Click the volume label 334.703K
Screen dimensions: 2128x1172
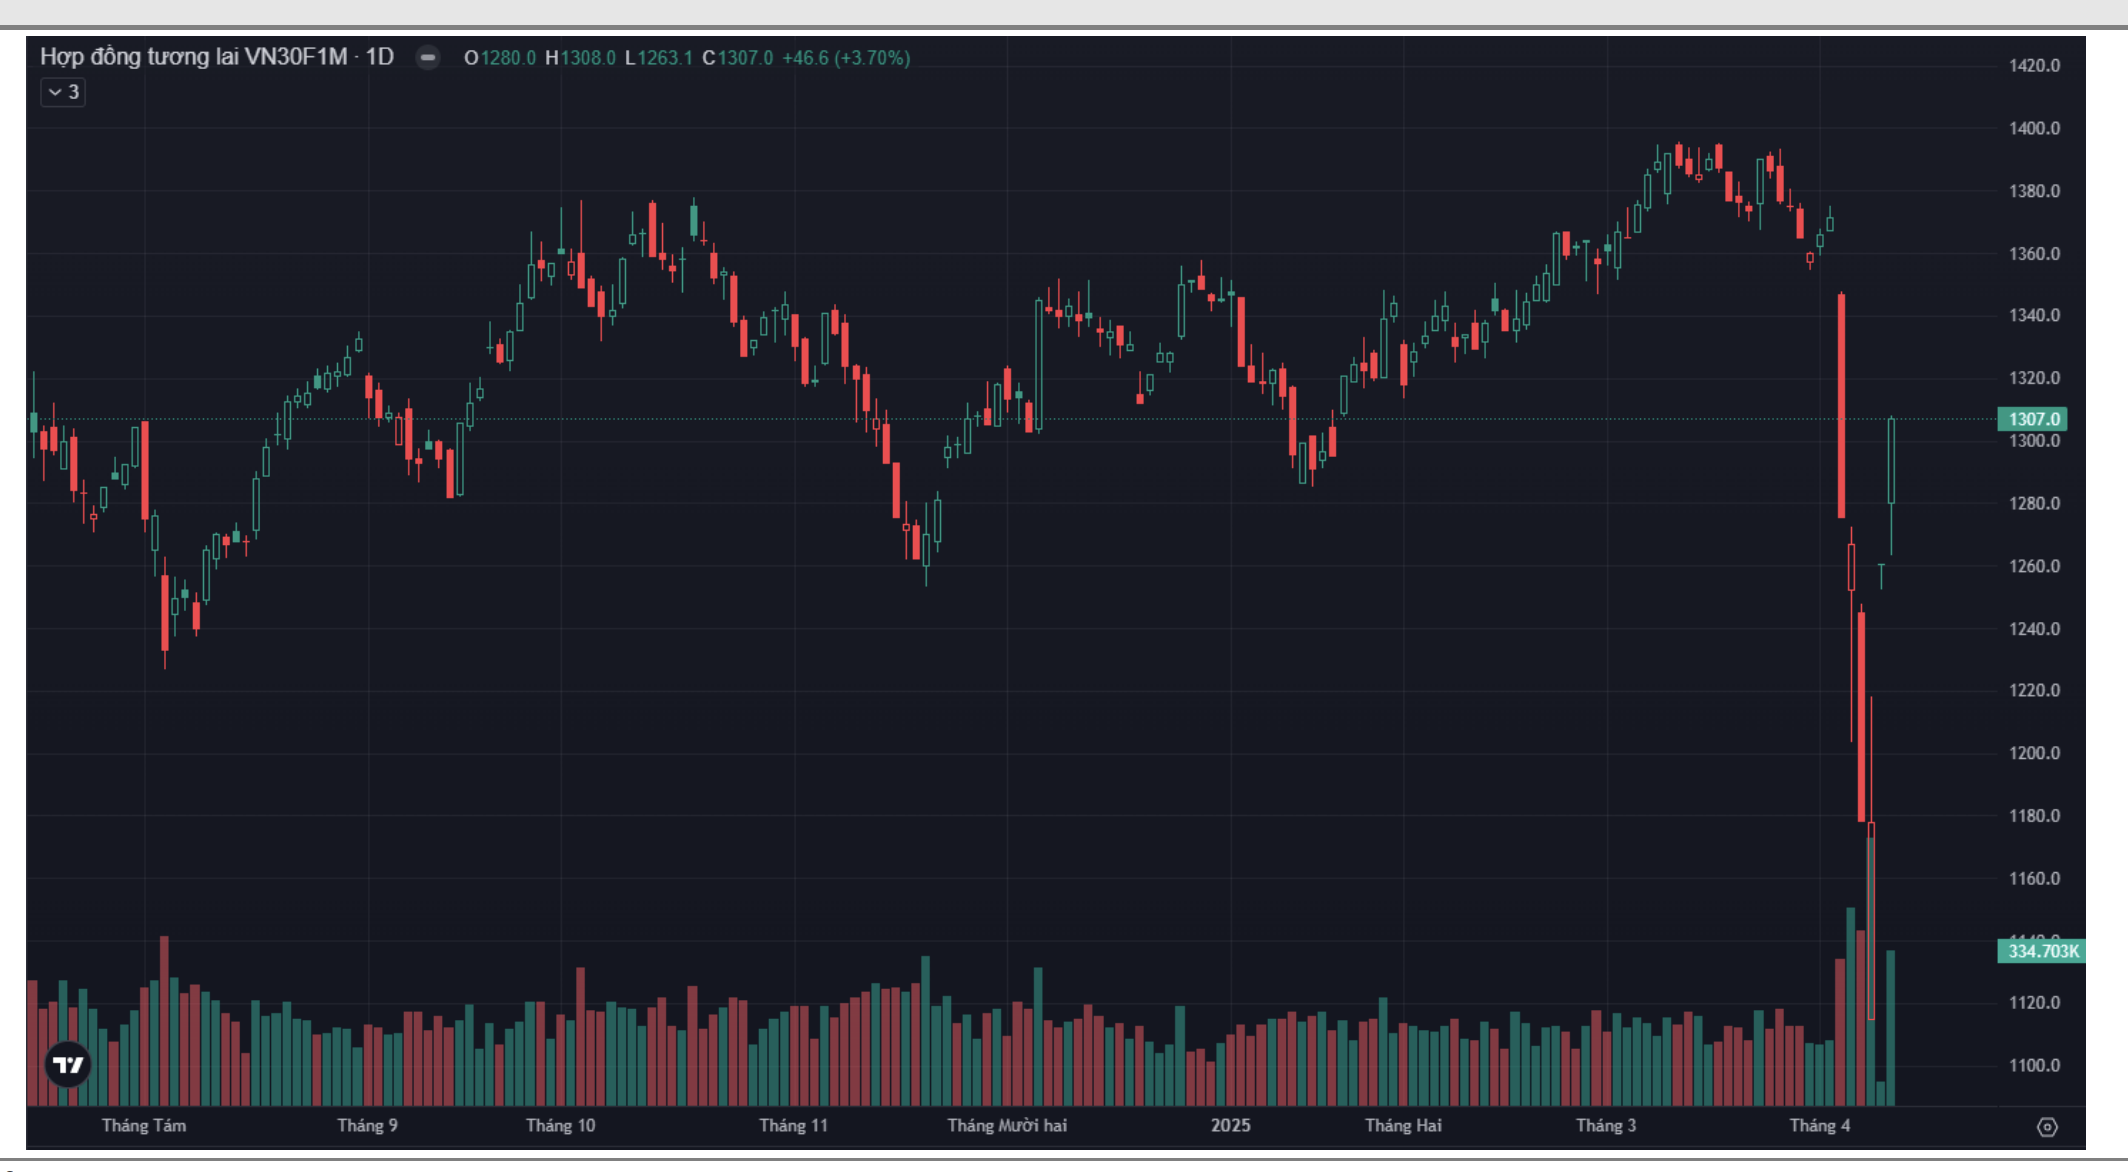[2042, 951]
